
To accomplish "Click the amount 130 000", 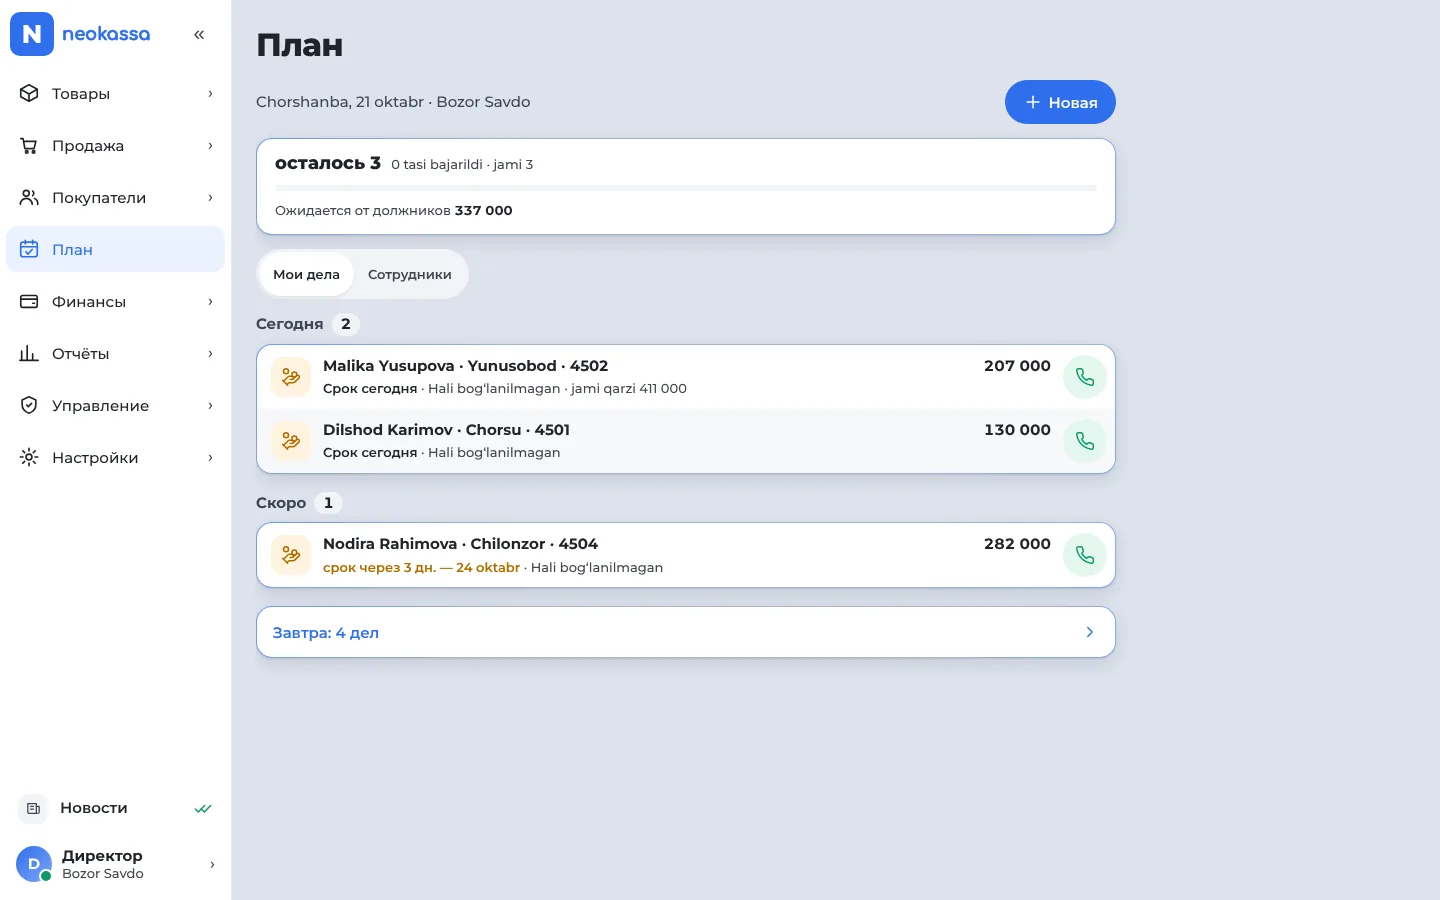I will (x=1017, y=430).
